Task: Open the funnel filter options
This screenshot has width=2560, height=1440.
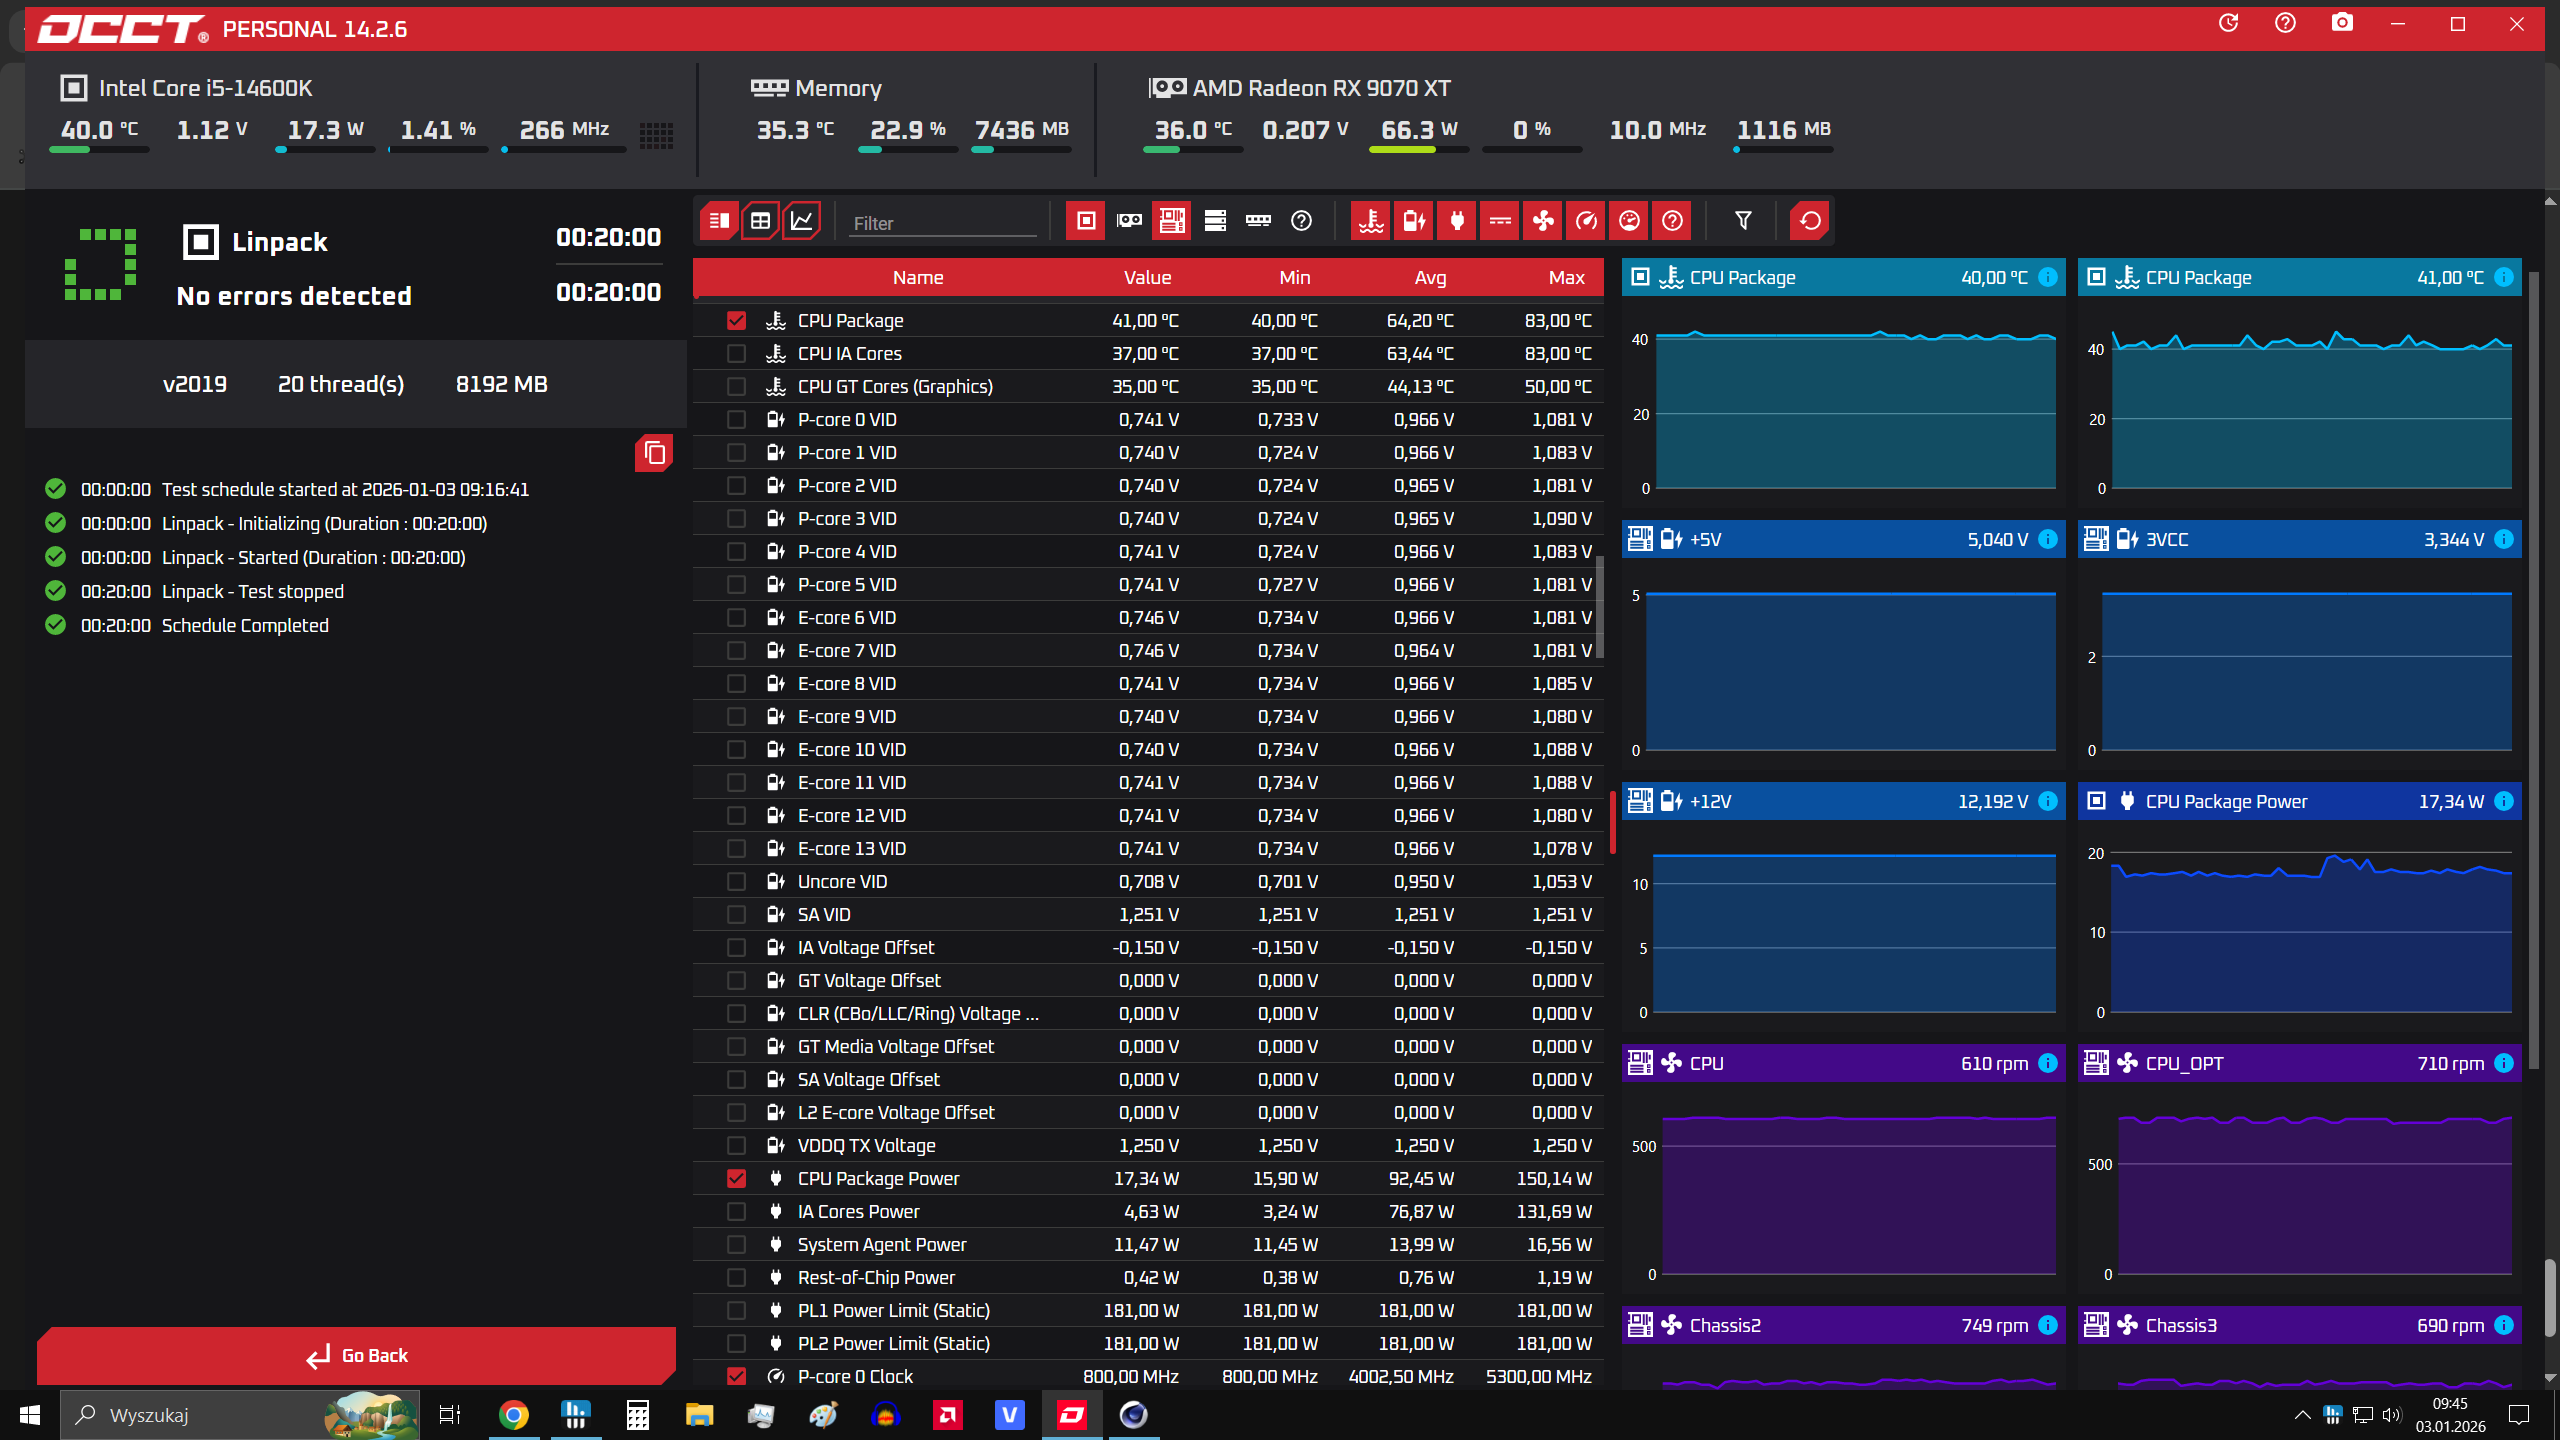Action: click(x=1743, y=221)
